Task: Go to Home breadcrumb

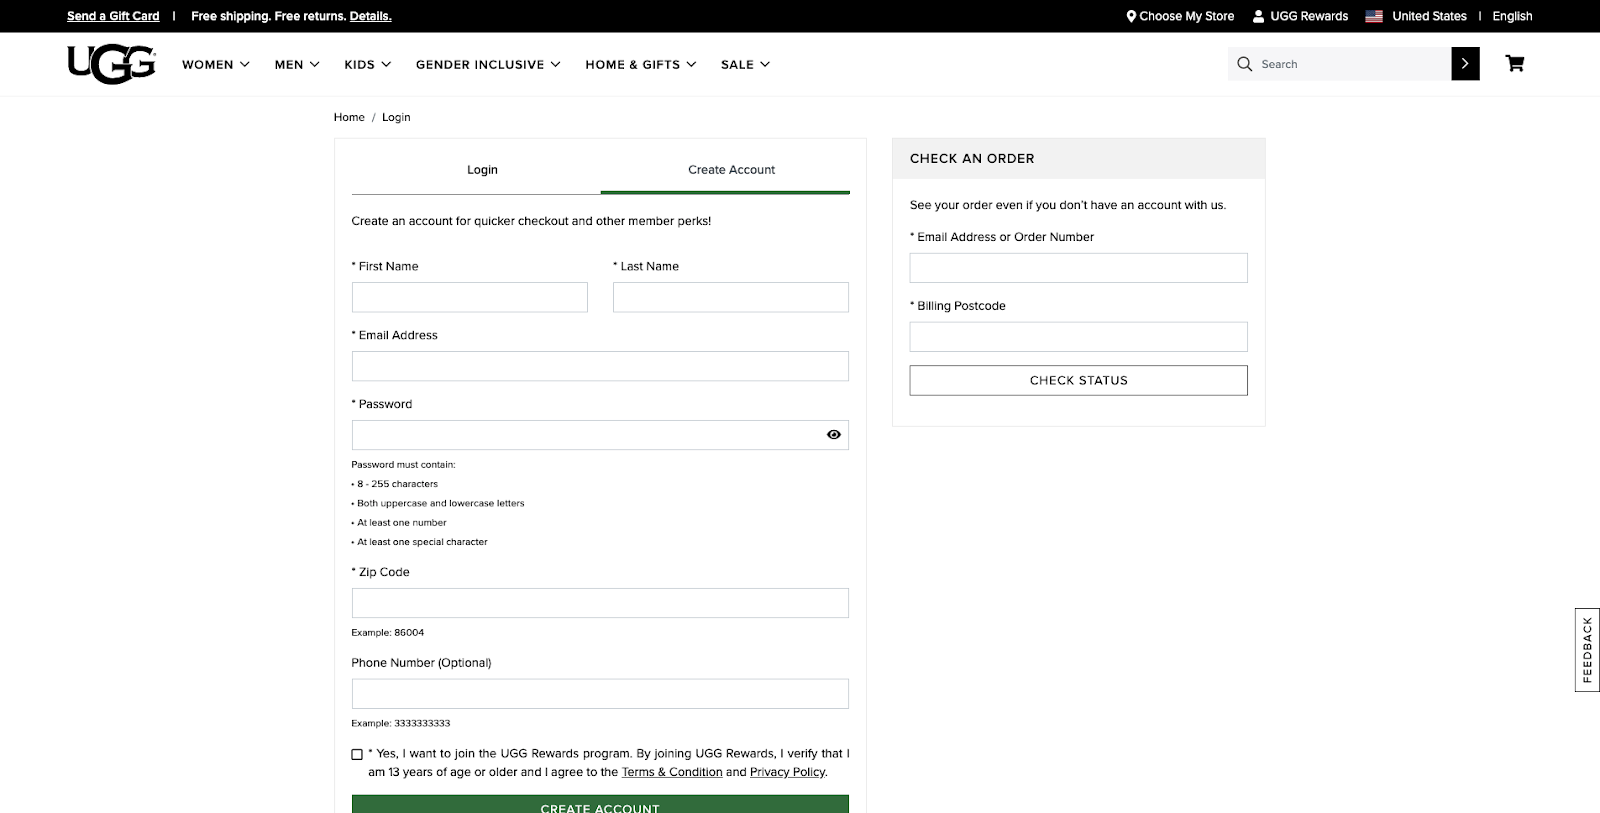Action: [x=349, y=117]
